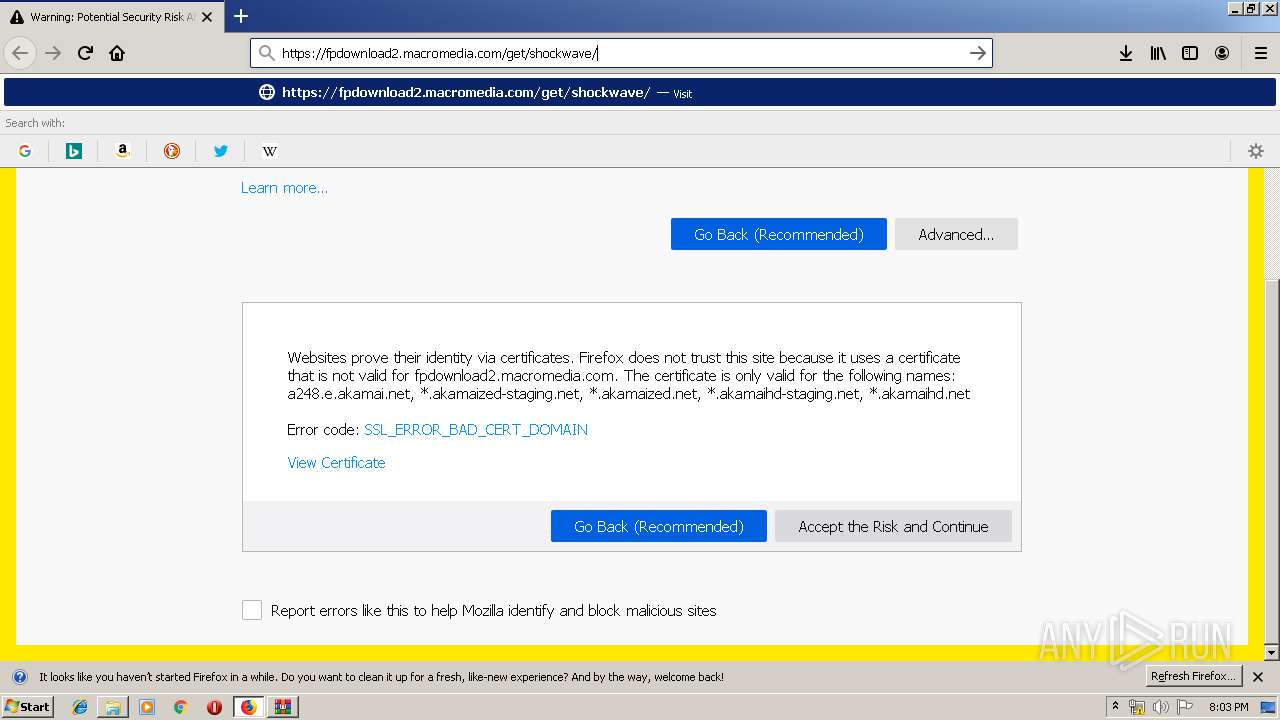Click the Advanced... button
The width and height of the screenshot is (1280, 720).
(956, 234)
